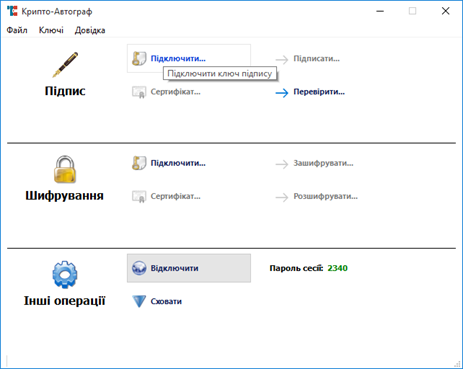This screenshot has height=369, width=463.
Task: Click the Відключити button
Action: (189, 268)
